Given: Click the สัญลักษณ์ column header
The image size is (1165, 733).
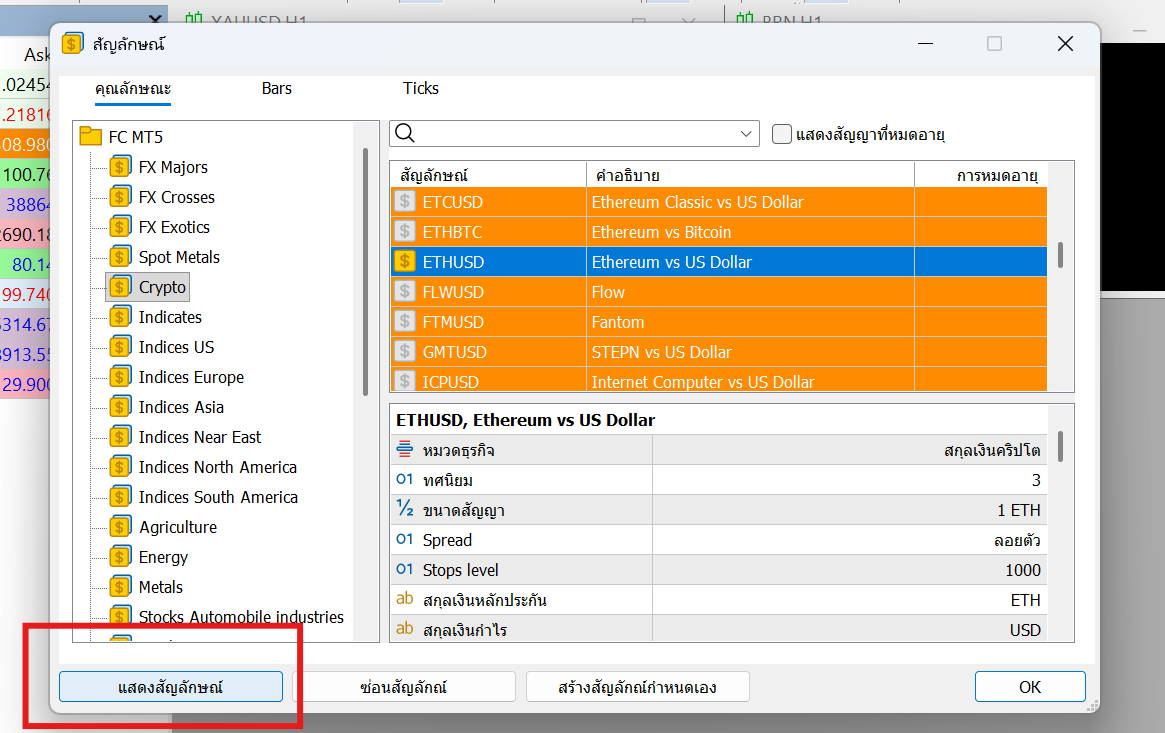Looking at the screenshot, I should (x=488, y=175).
